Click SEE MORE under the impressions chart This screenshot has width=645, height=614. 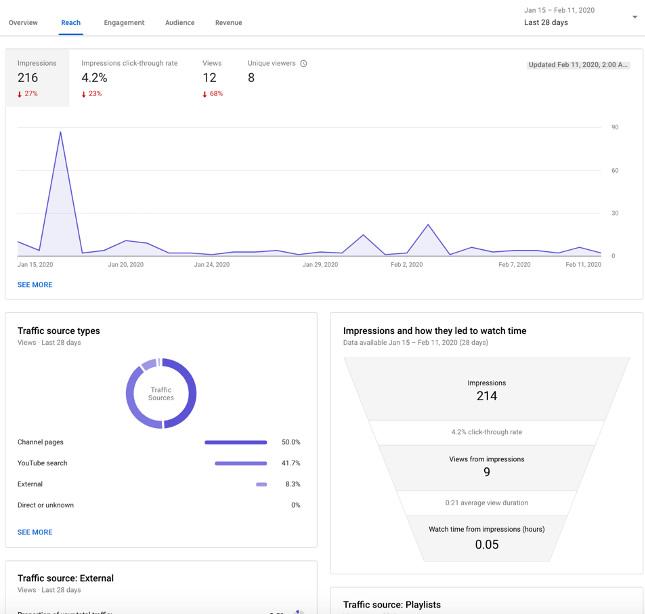coord(35,285)
